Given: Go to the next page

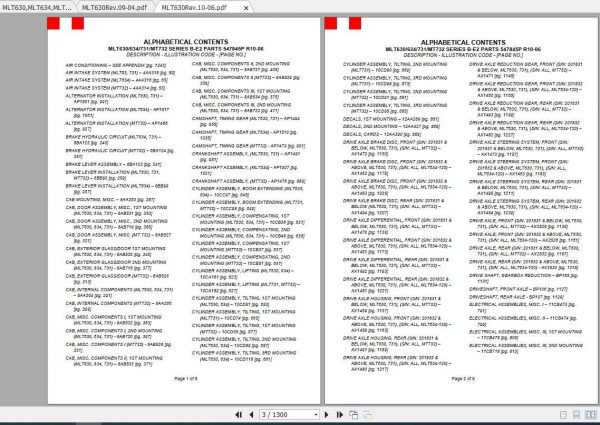Looking at the screenshot, I should tap(326, 415).
